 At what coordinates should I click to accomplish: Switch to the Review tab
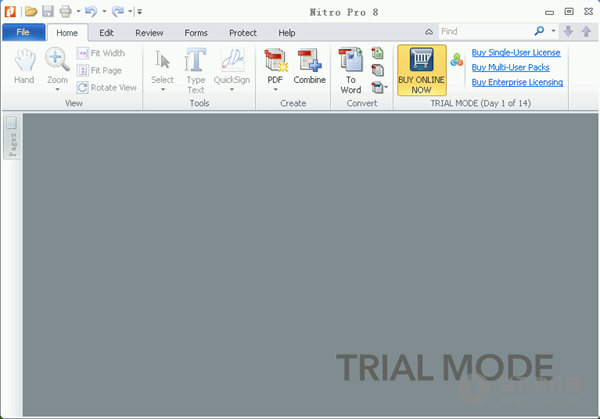[149, 33]
